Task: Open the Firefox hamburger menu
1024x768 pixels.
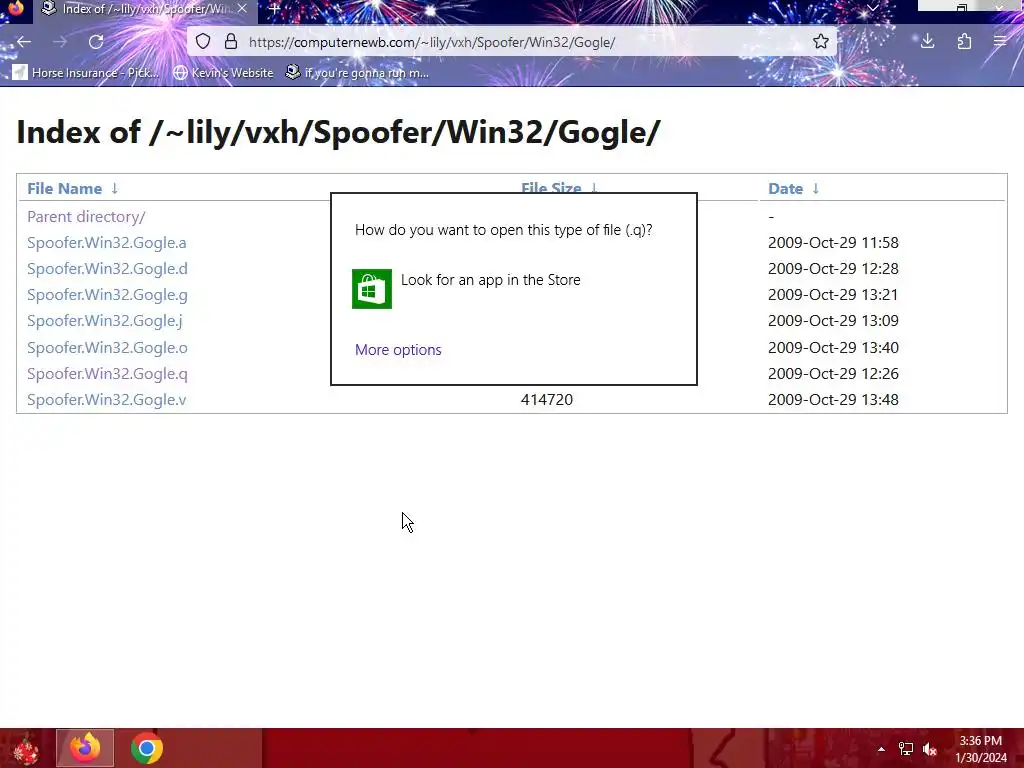Action: (x=1000, y=42)
